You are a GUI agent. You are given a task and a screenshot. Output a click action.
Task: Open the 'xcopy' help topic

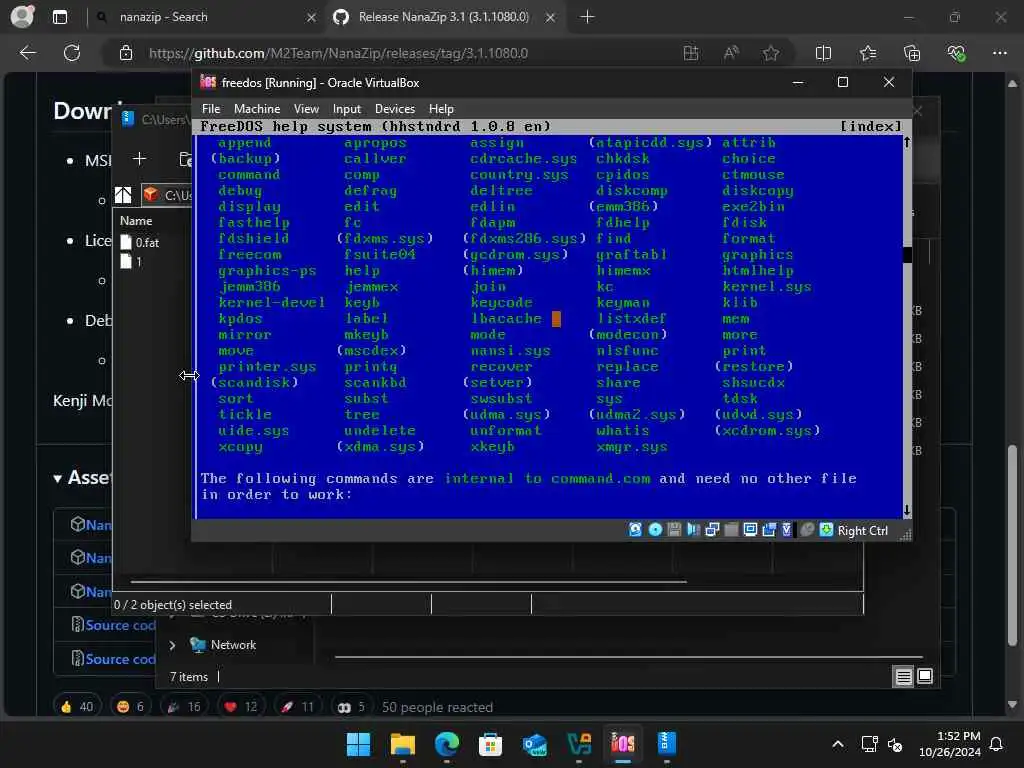tap(240, 447)
